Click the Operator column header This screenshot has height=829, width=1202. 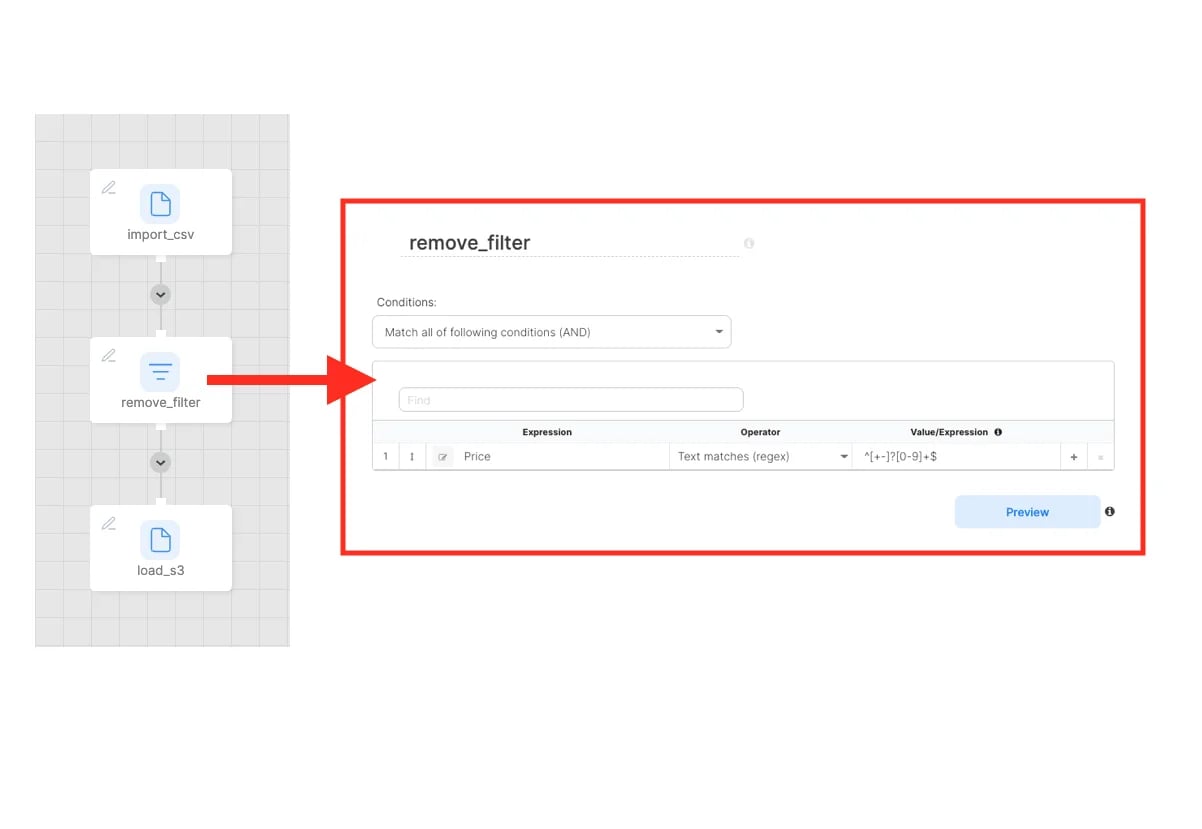760,432
